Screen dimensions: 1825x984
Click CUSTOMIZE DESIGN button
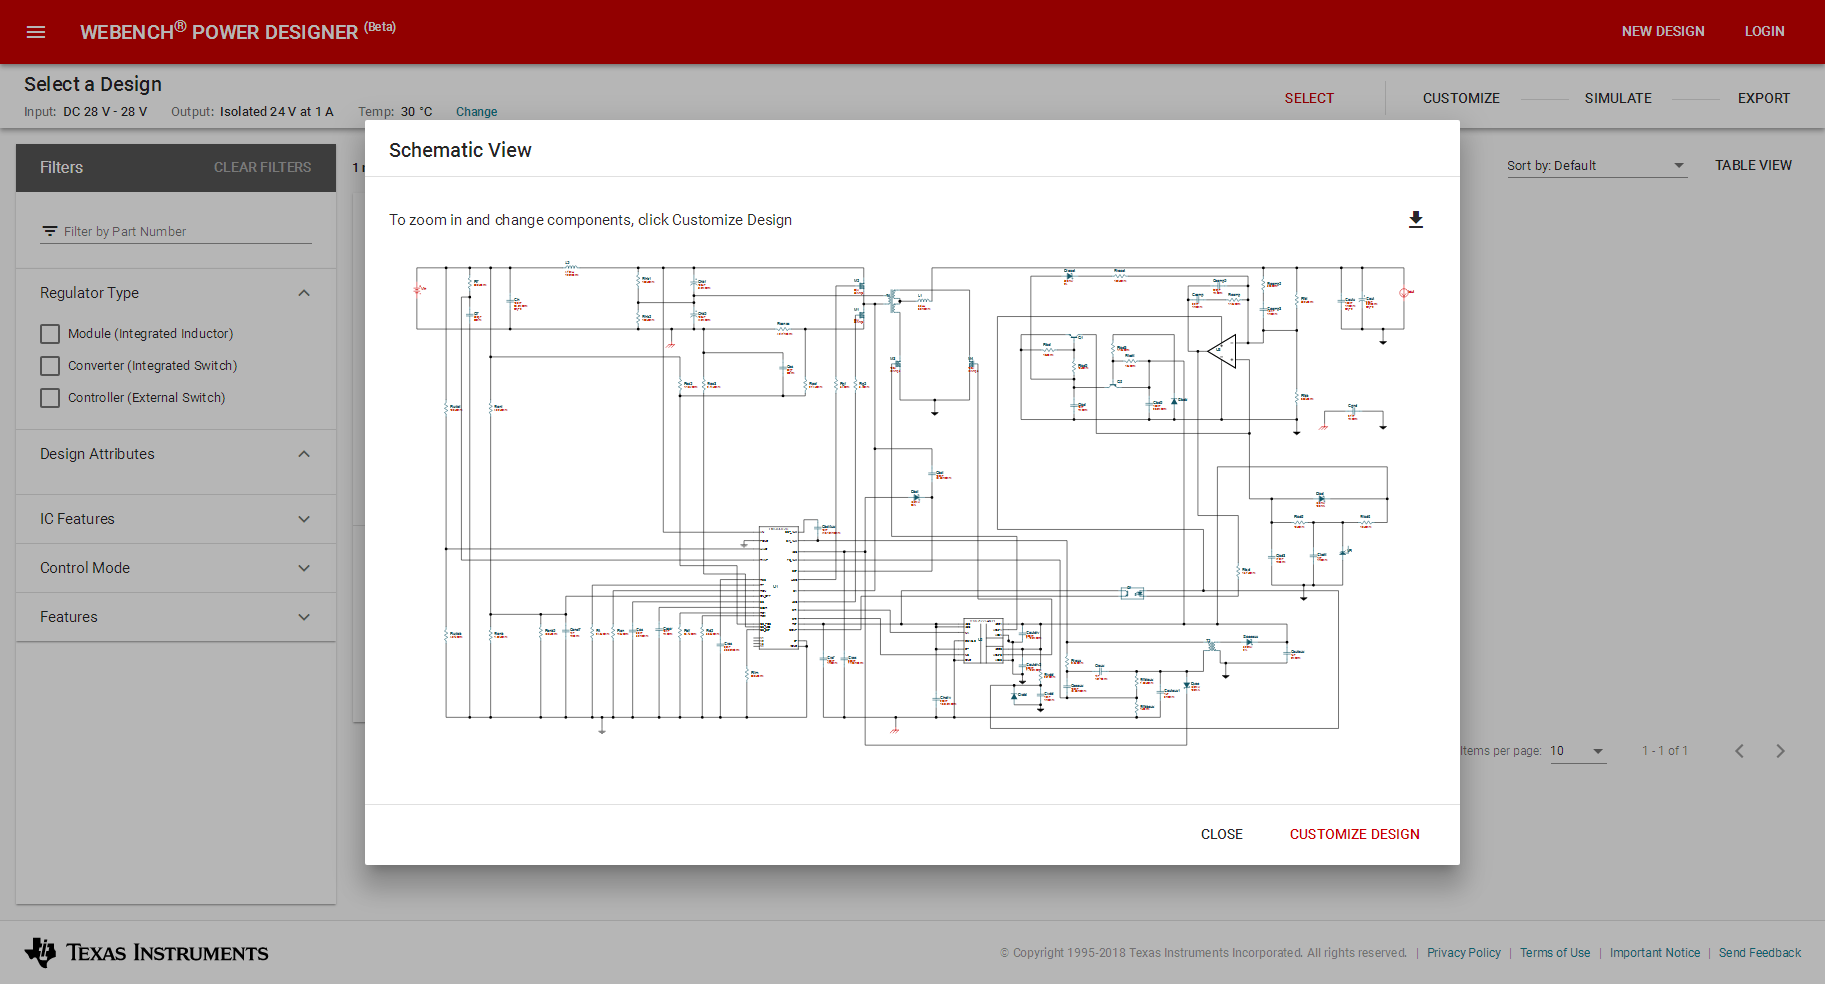click(1355, 834)
